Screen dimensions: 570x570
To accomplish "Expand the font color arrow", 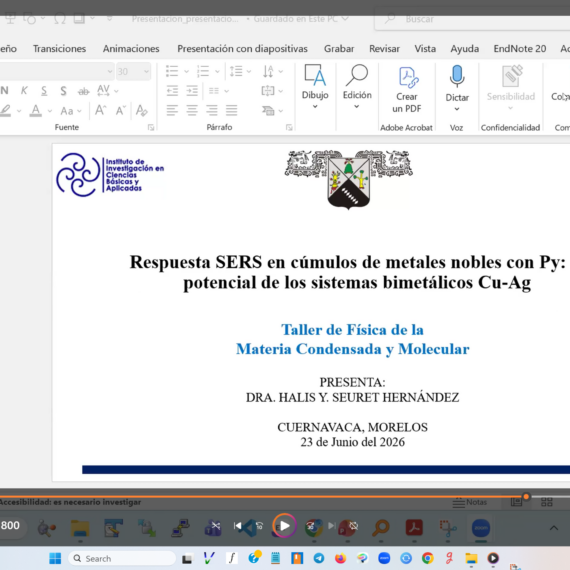I will click(x=50, y=111).
